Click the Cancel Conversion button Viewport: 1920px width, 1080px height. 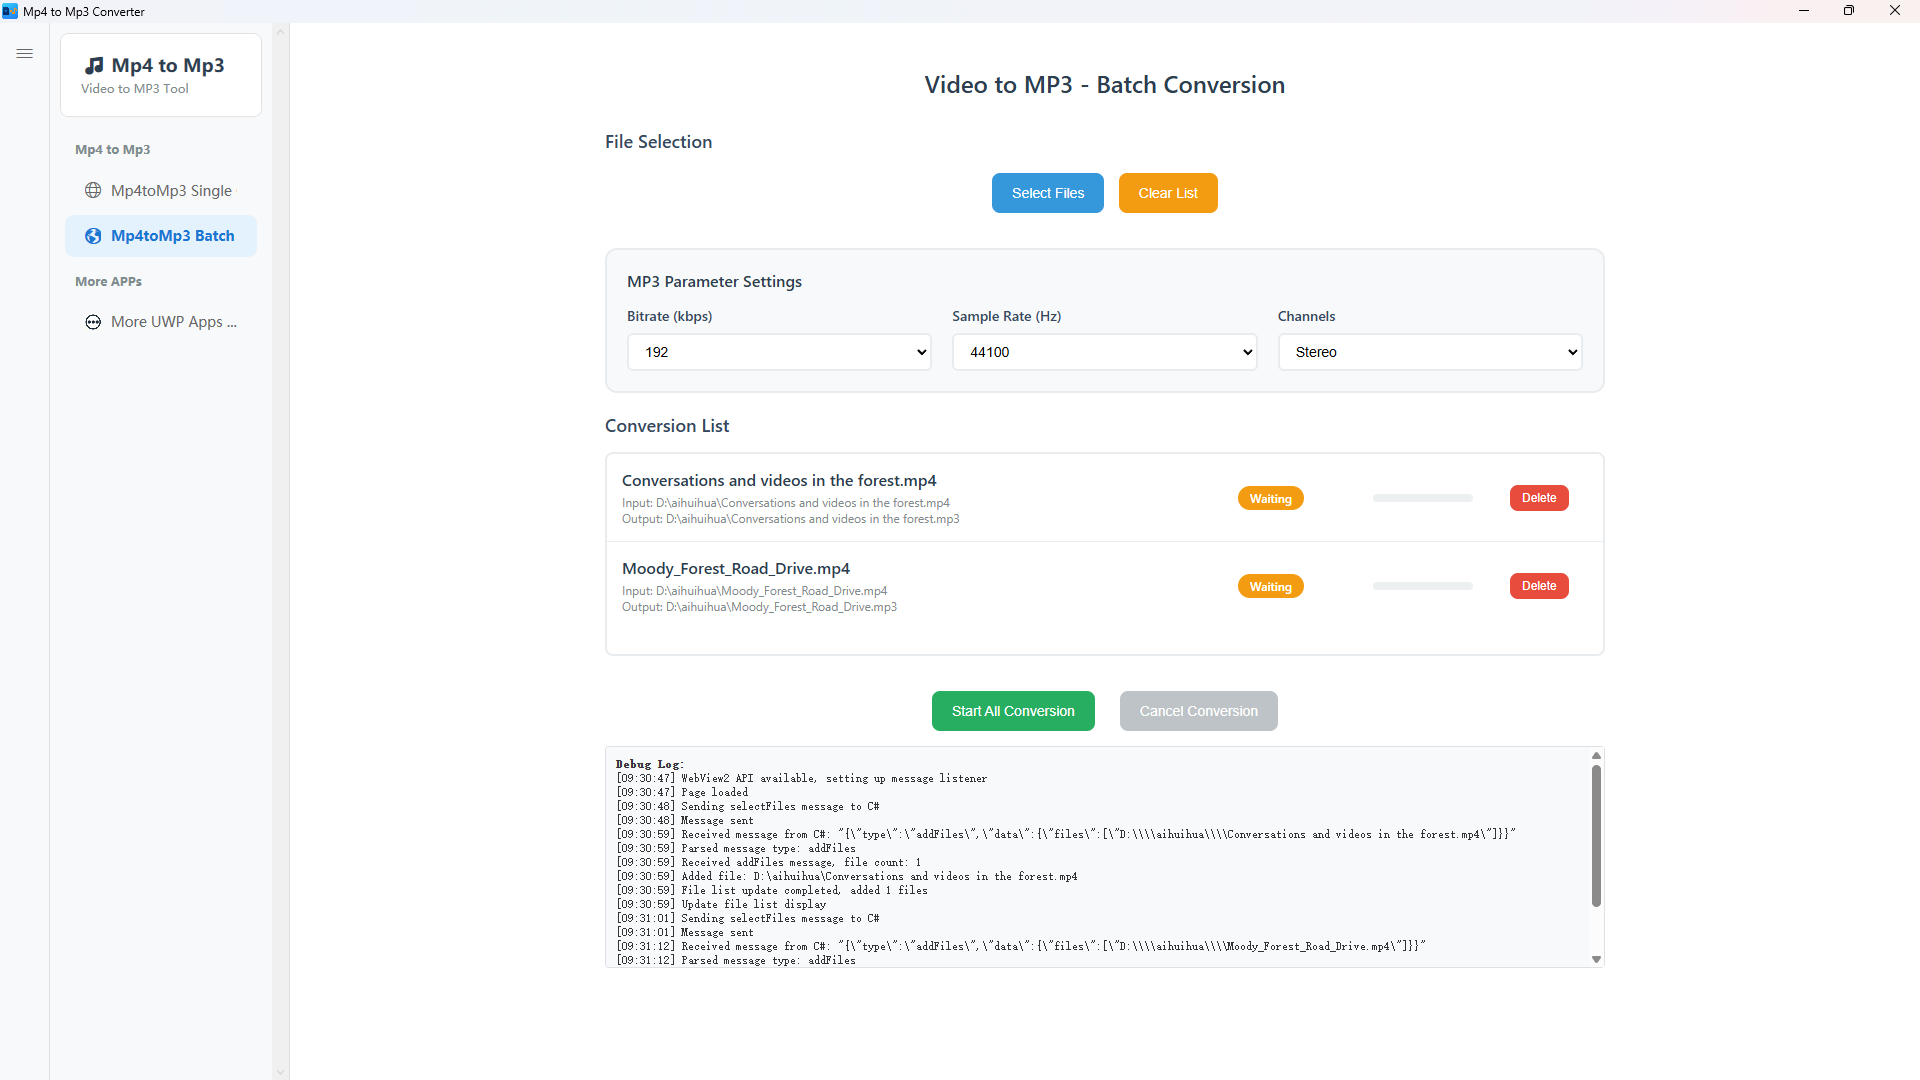tap(1198, 710)
